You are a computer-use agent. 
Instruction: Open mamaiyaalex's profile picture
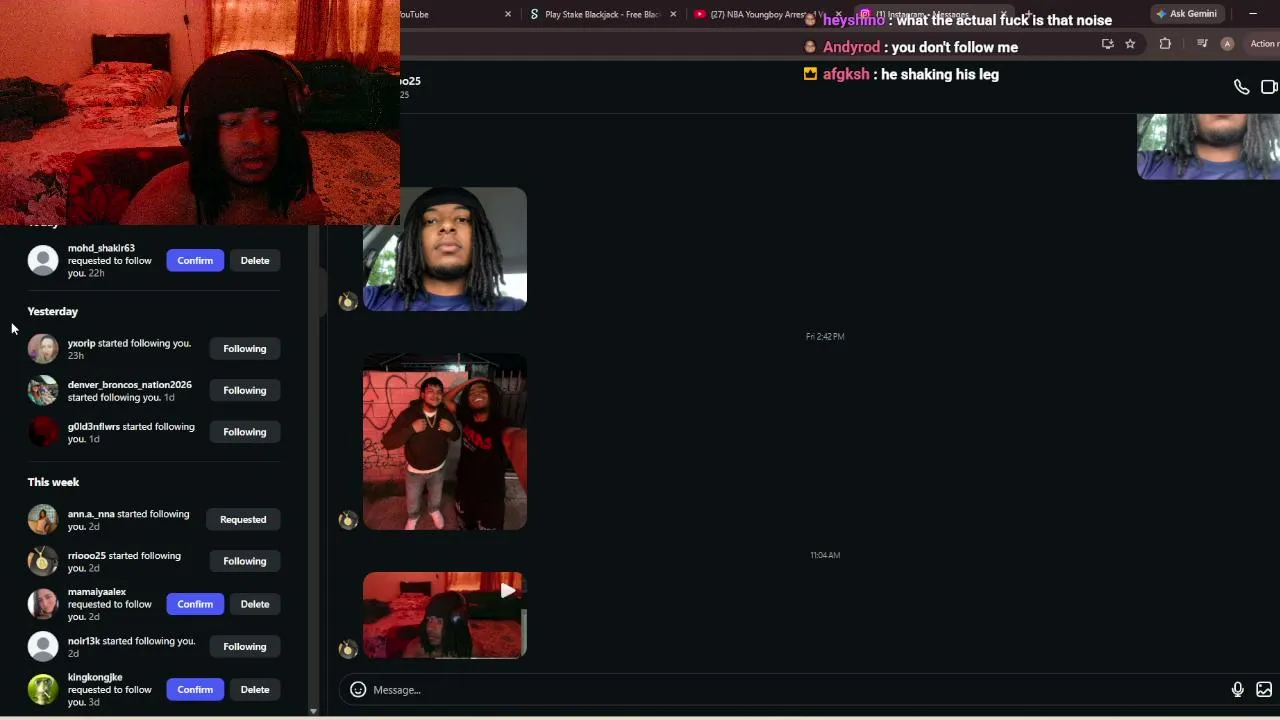(43, 604)
